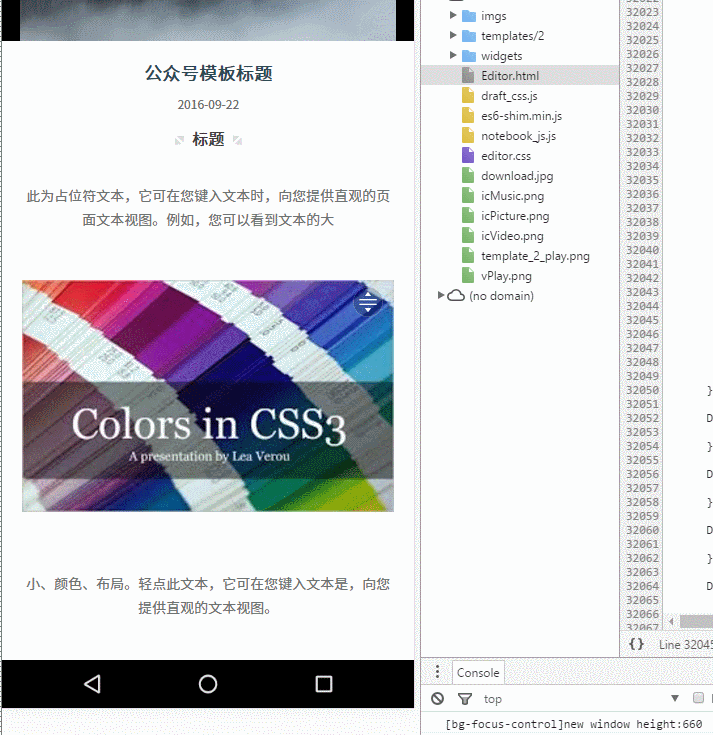Viewport: 713px width, 735px height.
Task: Tap the Android home circle button
Action: tap(208, 684)
